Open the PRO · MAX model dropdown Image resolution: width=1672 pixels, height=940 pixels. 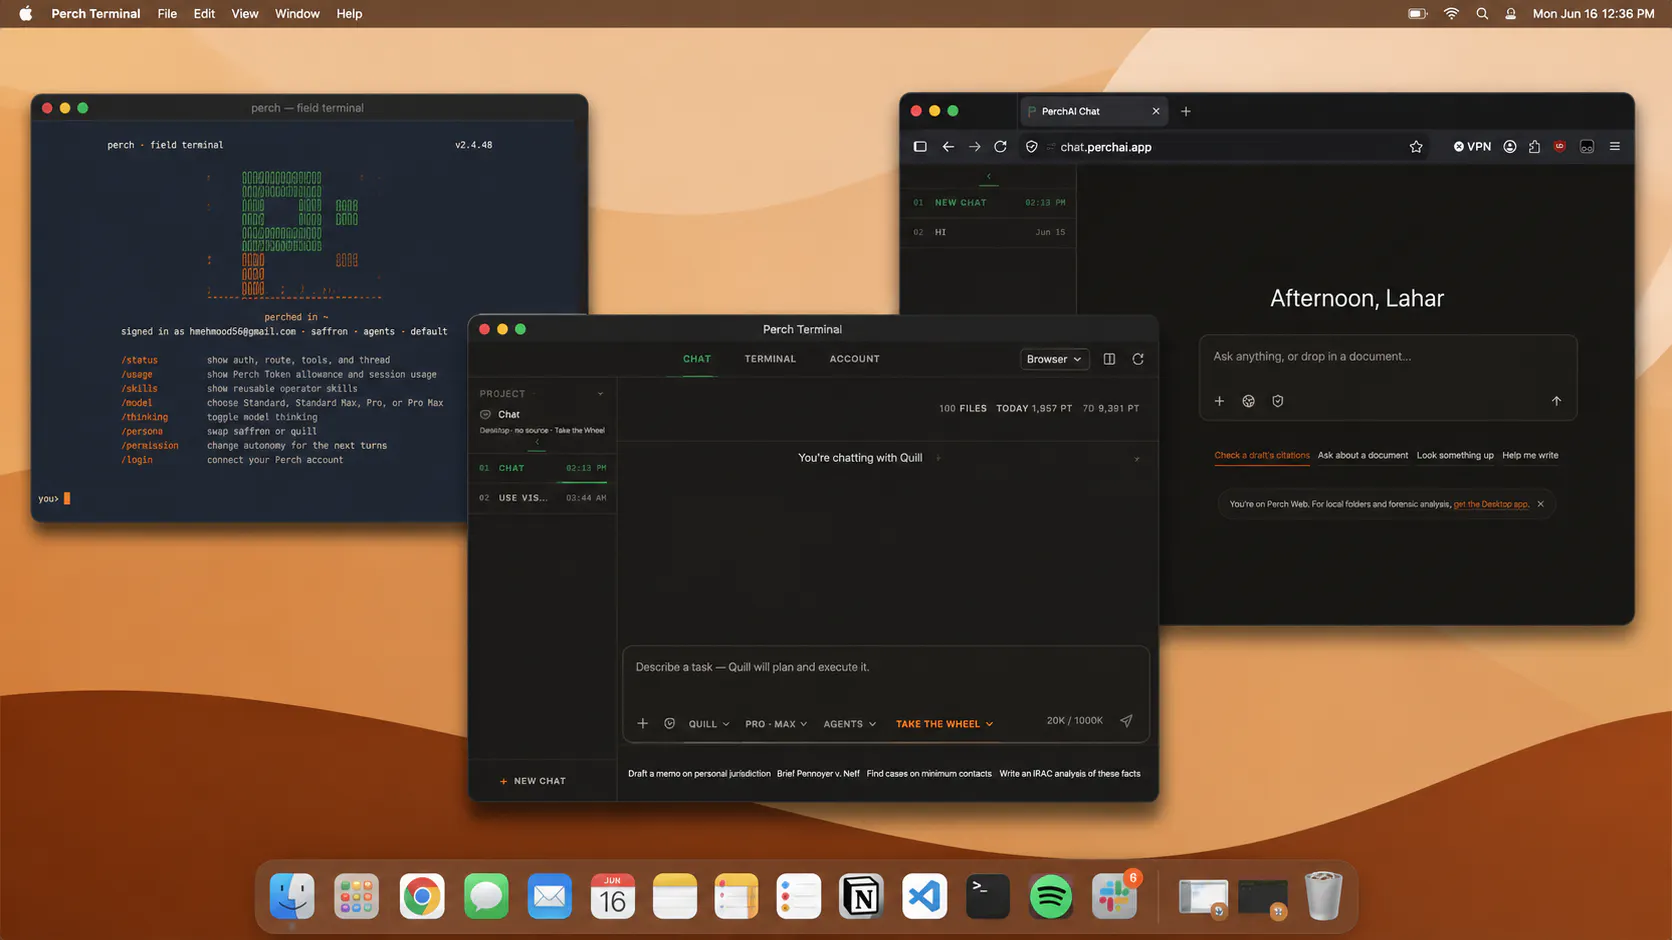pyautogui.click(x=776, y=724)
